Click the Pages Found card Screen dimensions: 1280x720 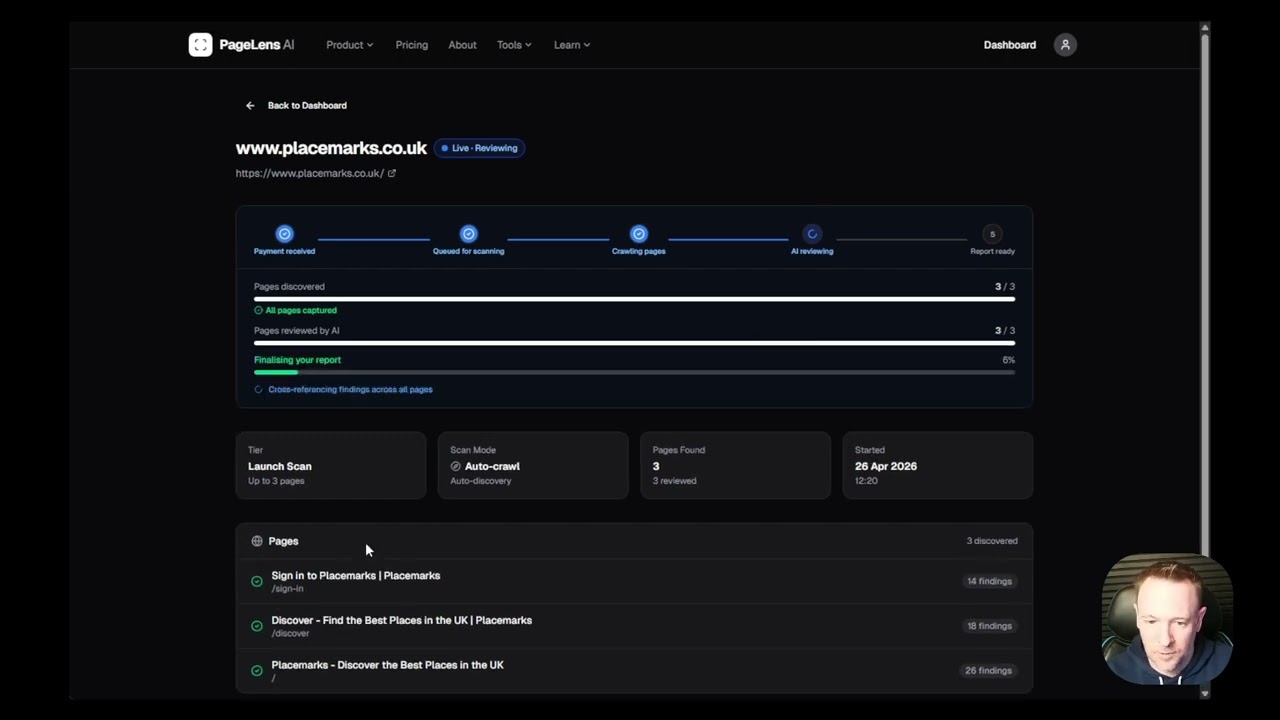[x=735, y=465]
